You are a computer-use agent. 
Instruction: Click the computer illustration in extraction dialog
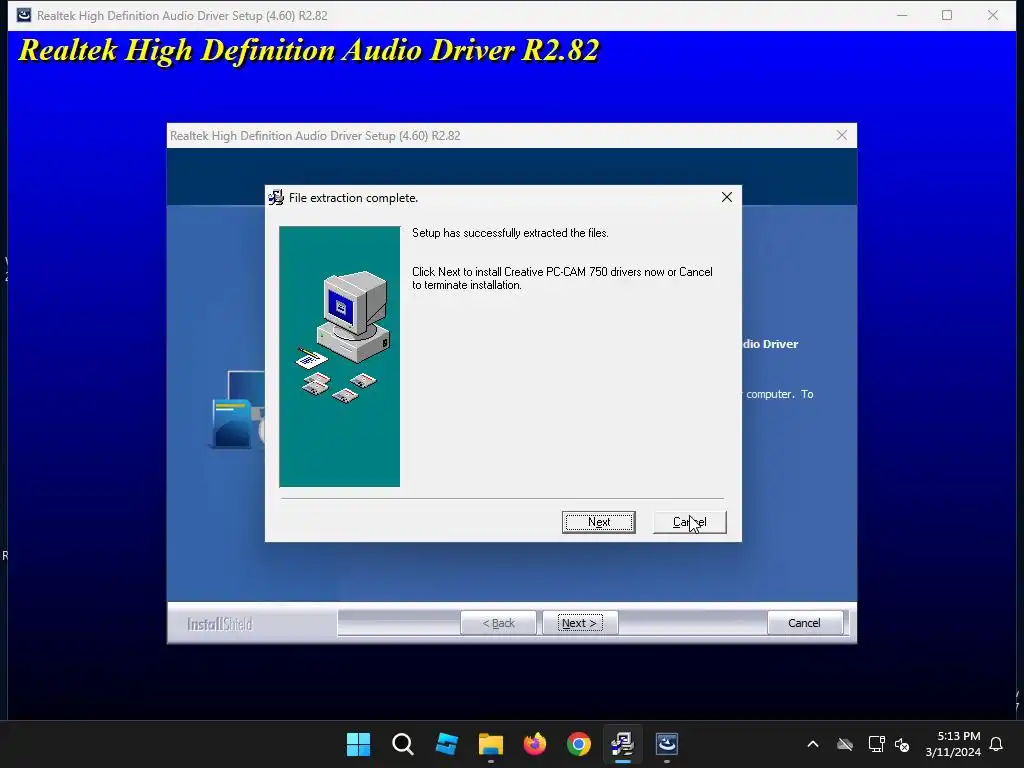(340, 356)
